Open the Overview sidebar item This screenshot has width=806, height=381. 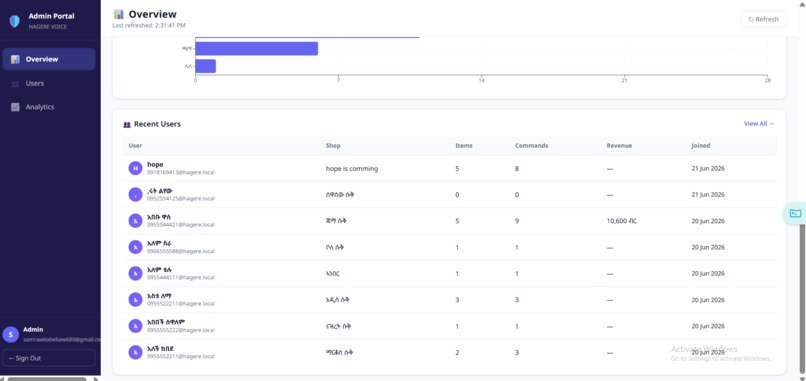click(49, 59)
